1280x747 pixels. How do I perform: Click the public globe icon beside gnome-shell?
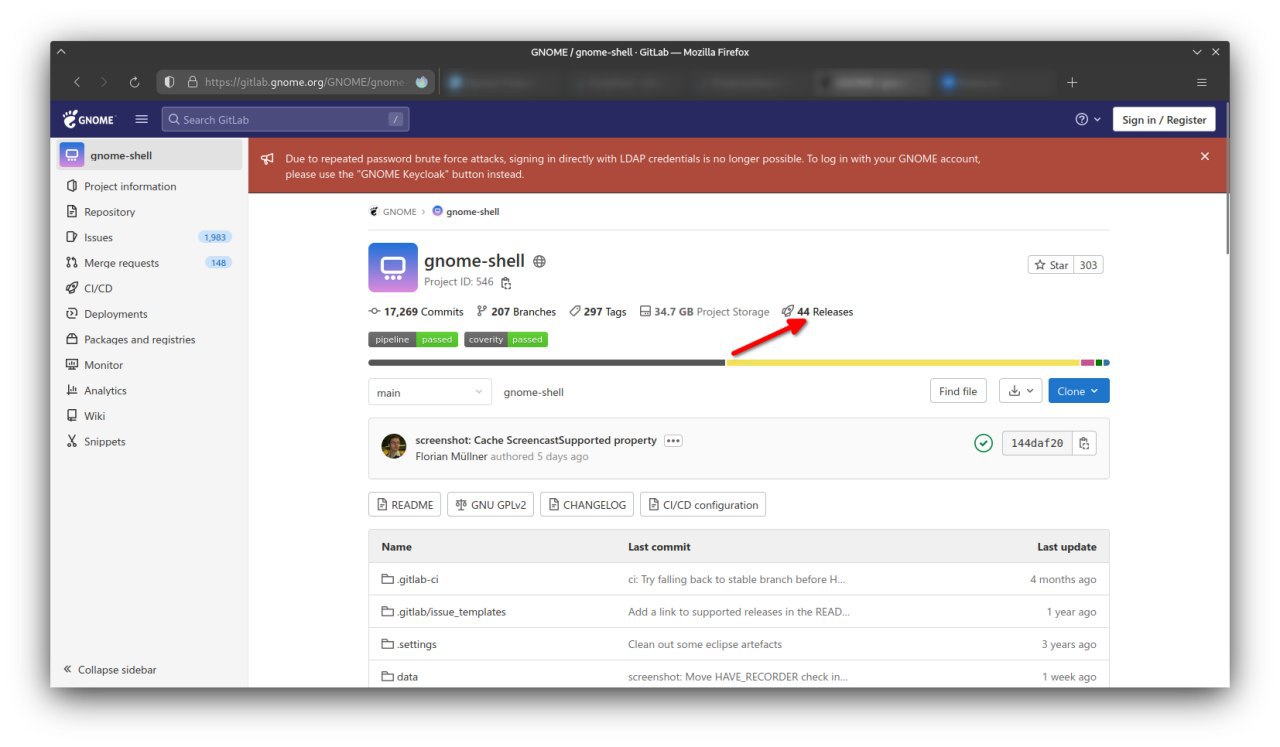540,261
